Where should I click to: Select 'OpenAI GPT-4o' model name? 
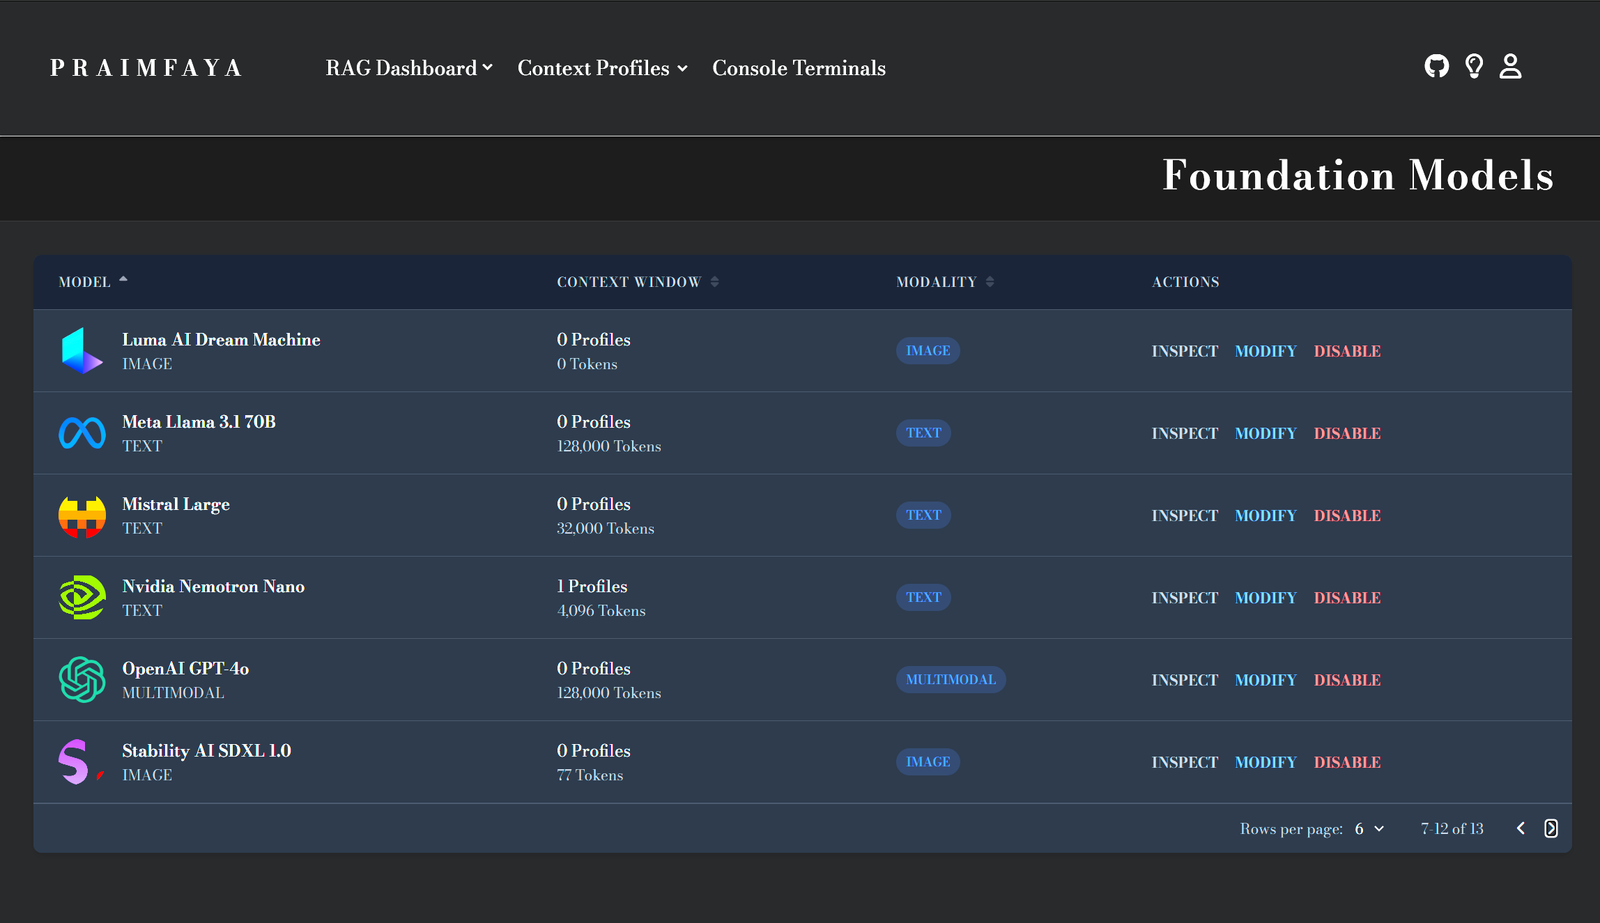pyautogui.click(x=185, y=669)
